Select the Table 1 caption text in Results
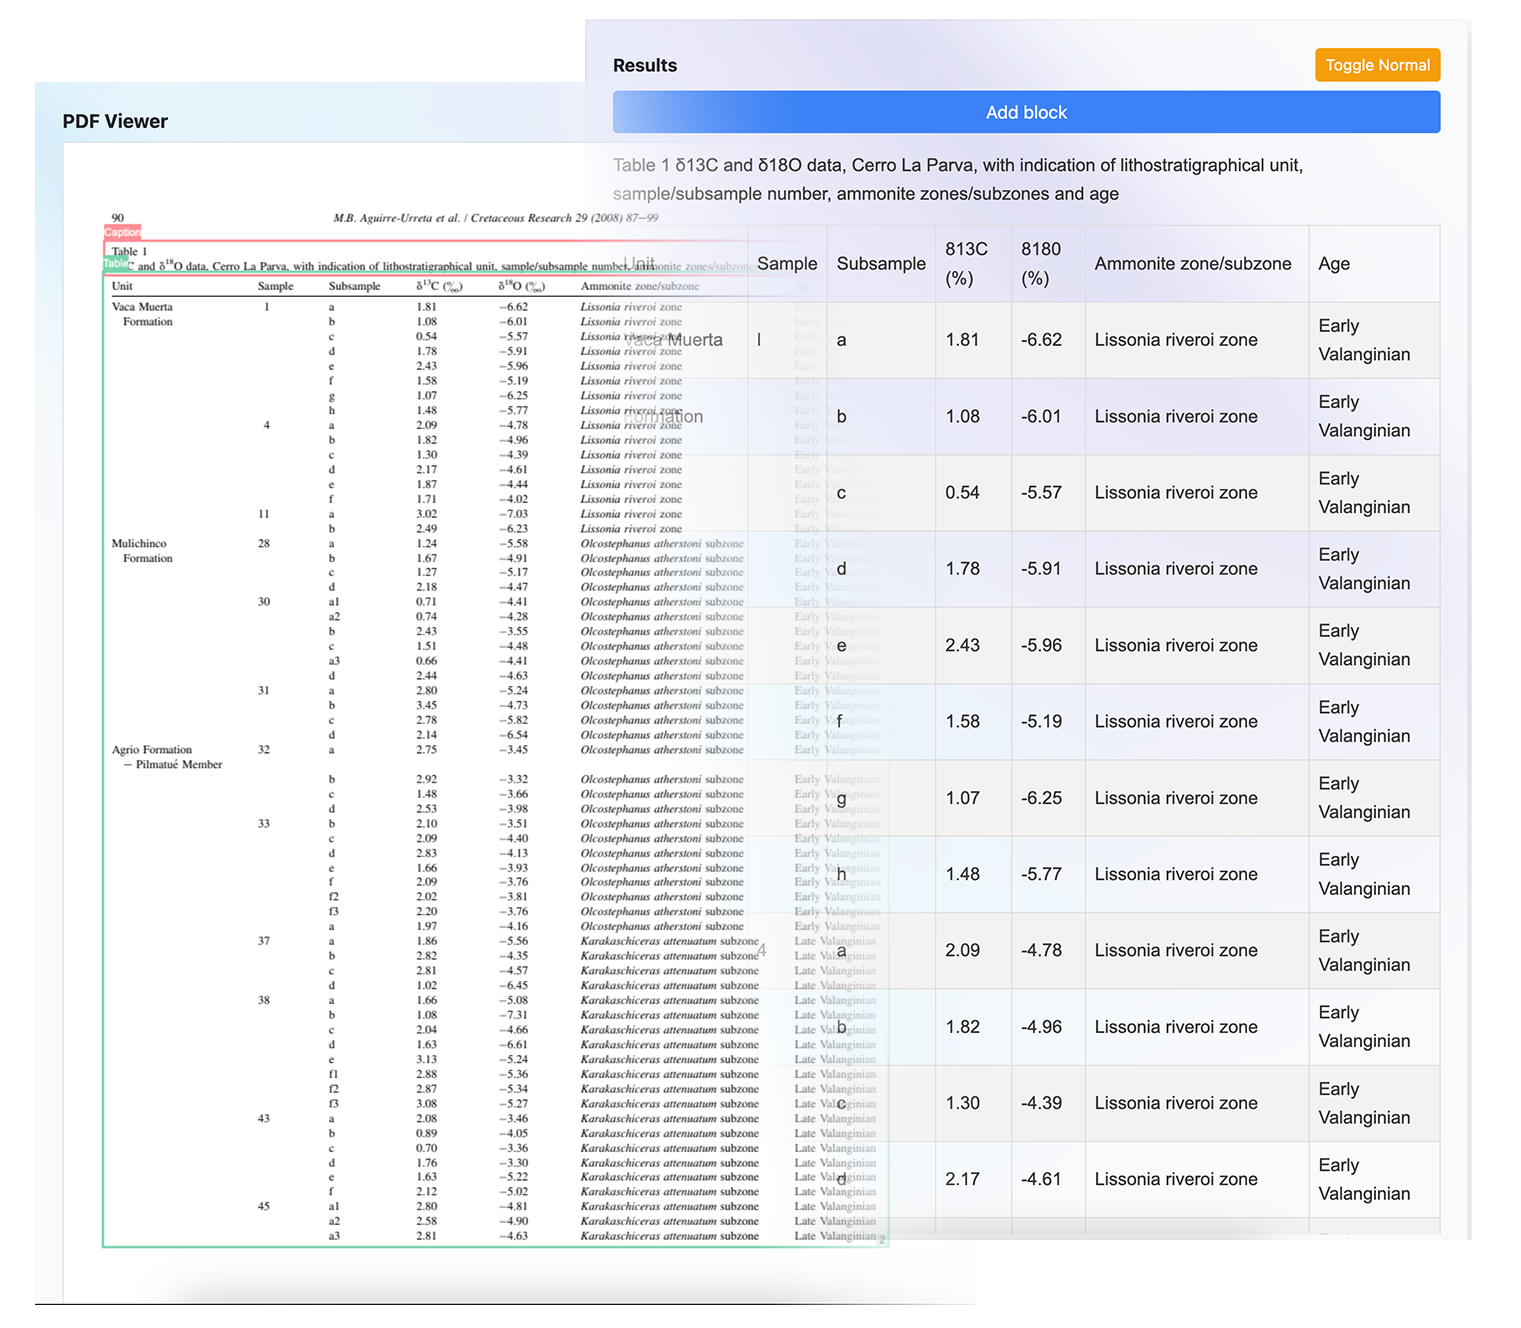 click(958, 179)
